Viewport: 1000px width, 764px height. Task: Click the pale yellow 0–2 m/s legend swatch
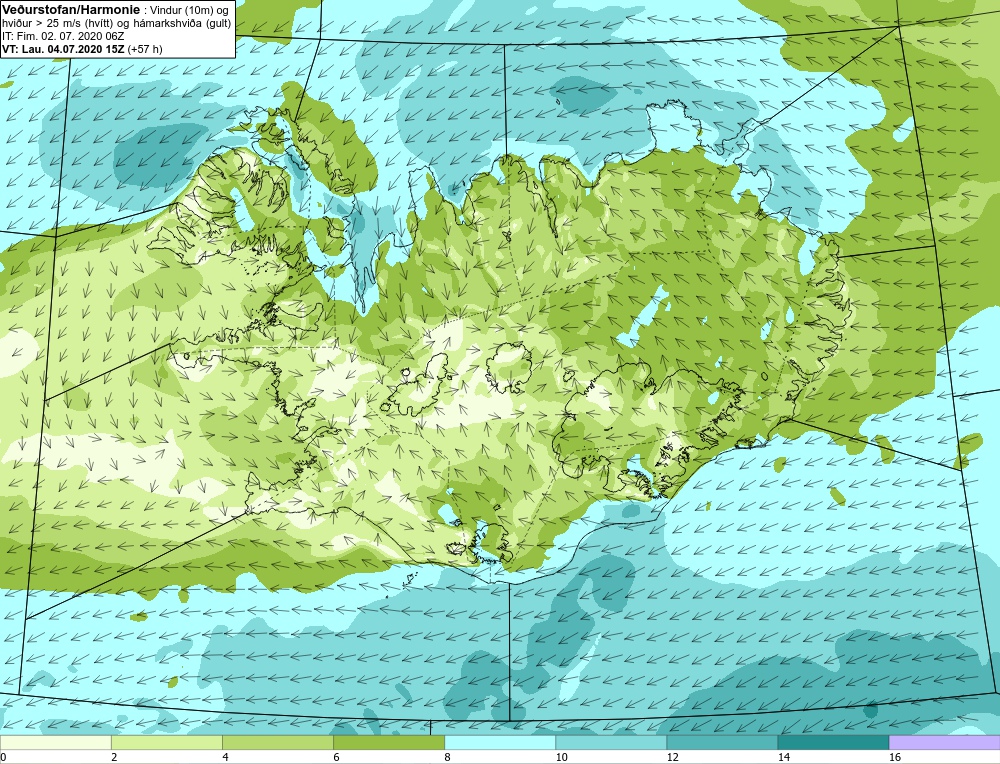click(55, 742)
